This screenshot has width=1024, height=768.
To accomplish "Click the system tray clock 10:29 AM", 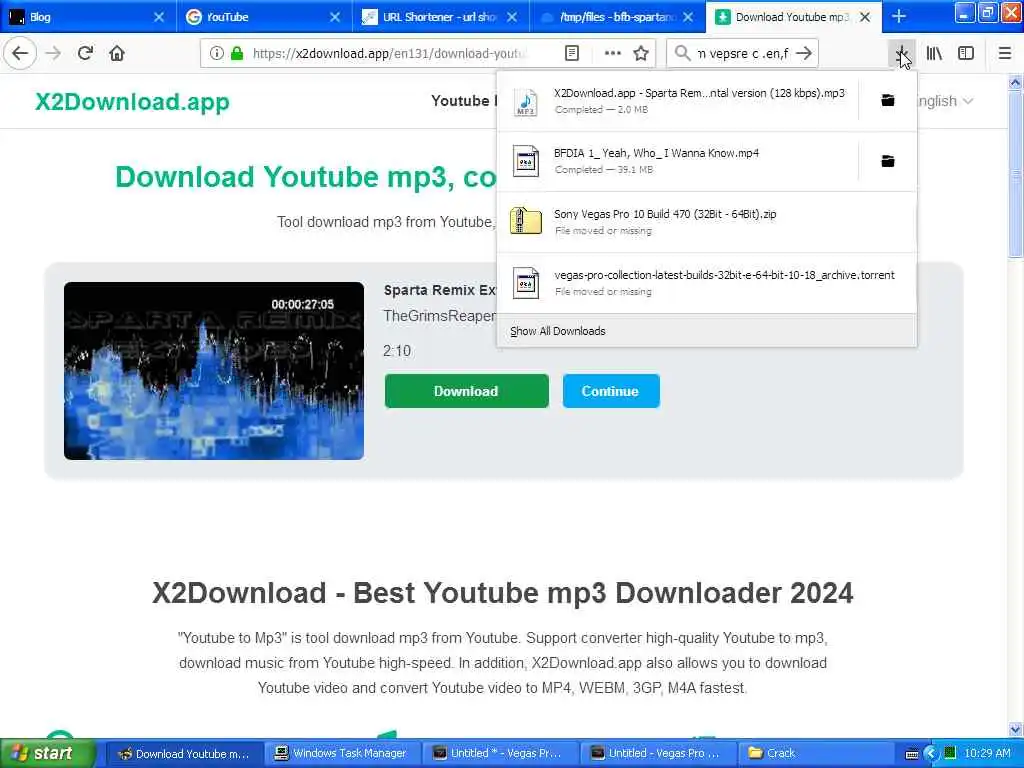I will (987, 753).
